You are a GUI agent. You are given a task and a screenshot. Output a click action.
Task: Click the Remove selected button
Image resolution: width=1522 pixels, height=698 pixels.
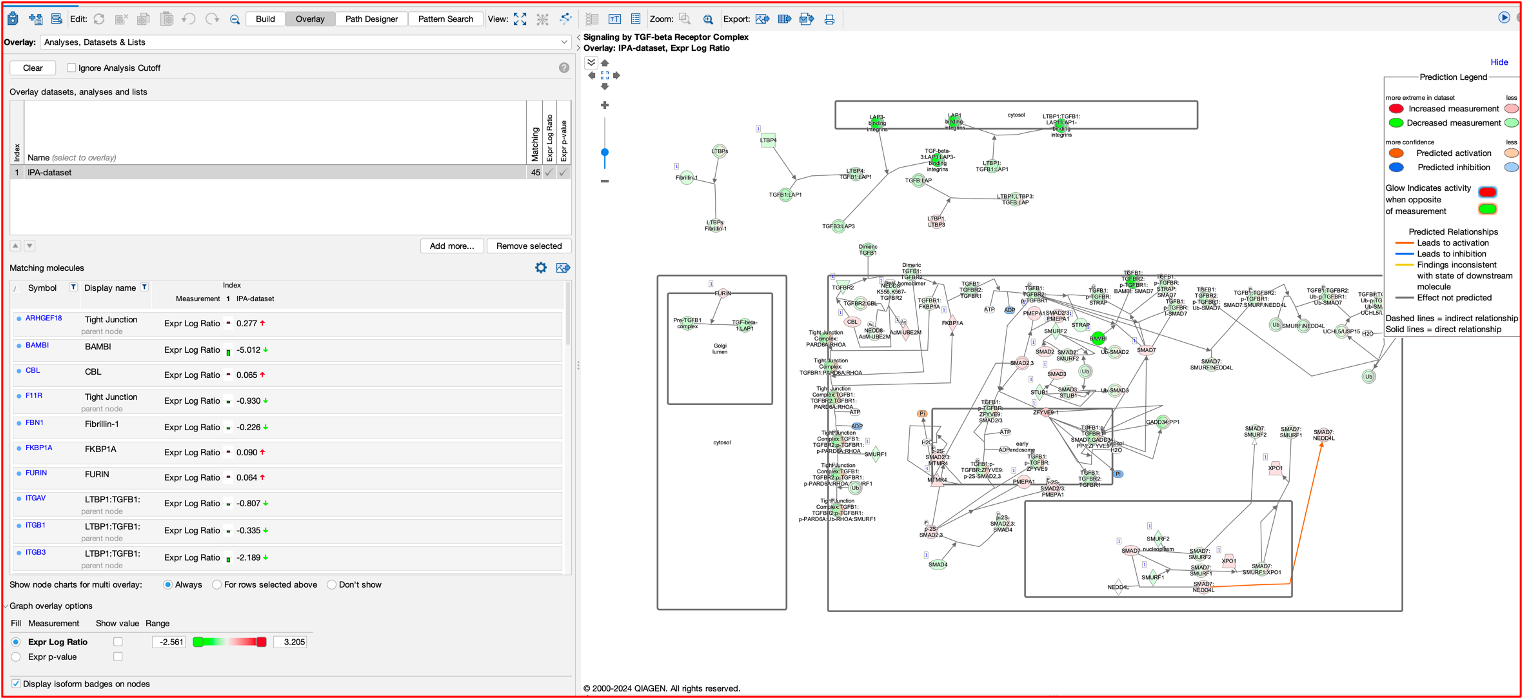click(x=529, y=246)
